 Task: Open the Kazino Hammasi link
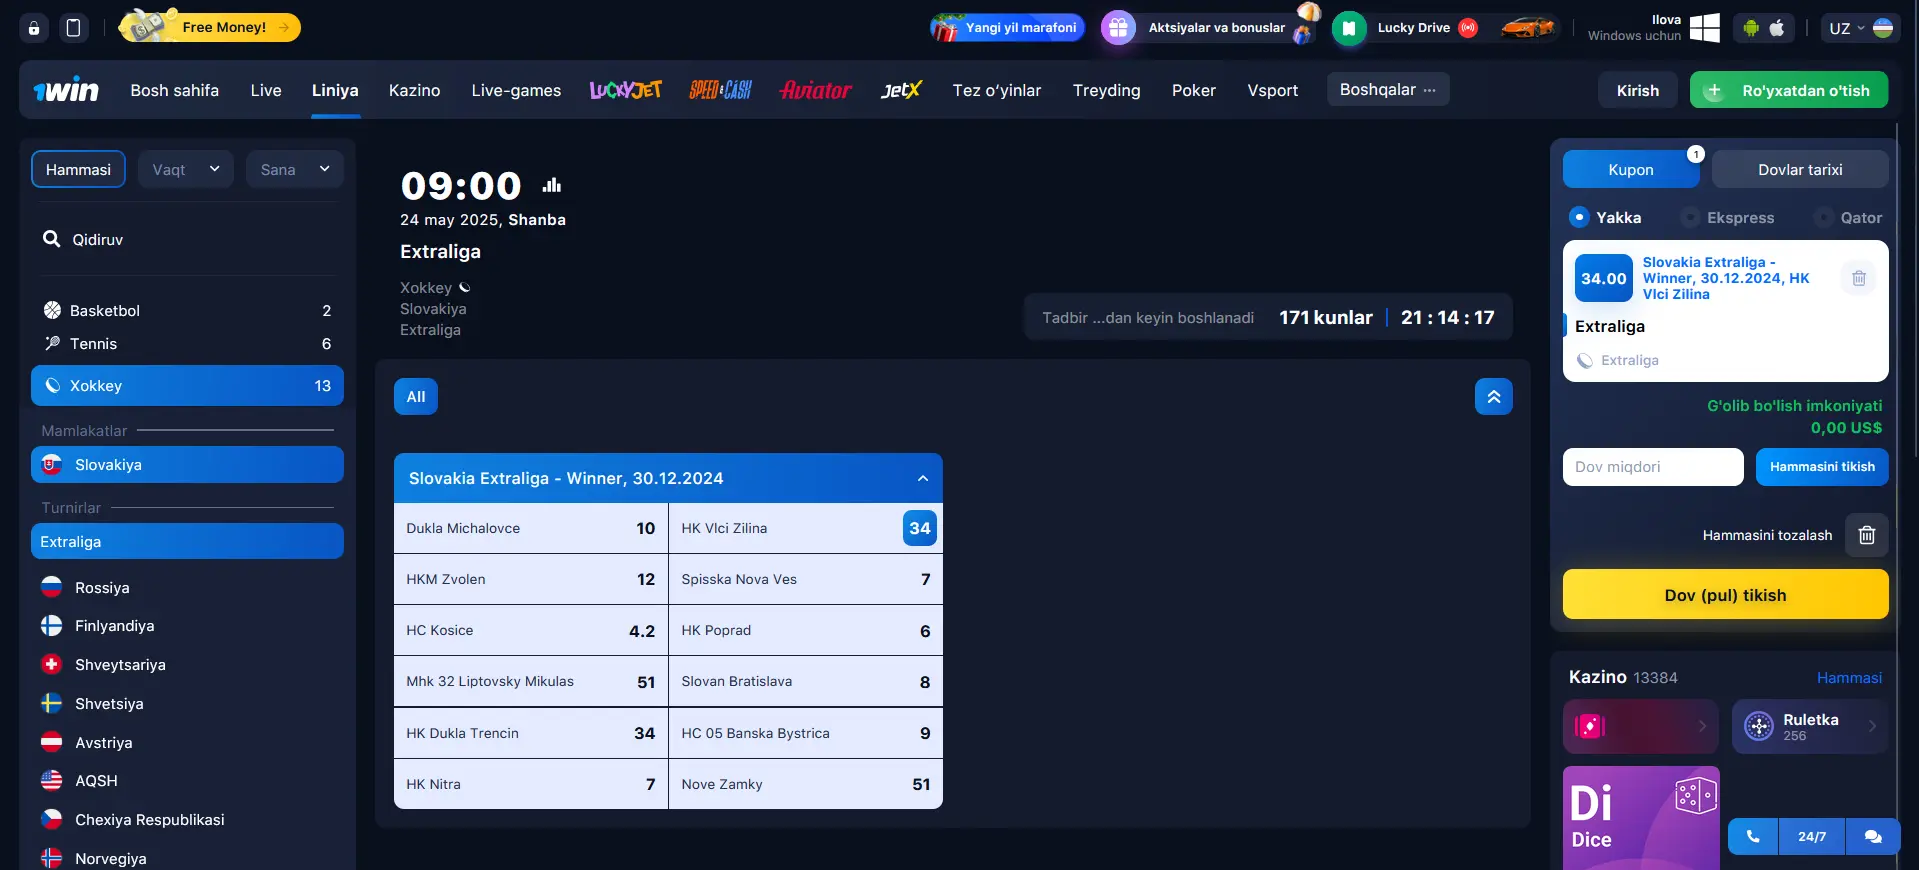(x=1849, y=677)
